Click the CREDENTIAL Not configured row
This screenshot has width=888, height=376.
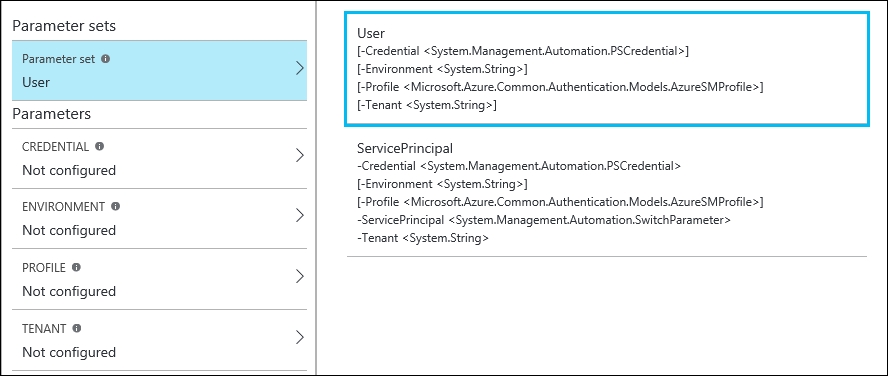159,159
